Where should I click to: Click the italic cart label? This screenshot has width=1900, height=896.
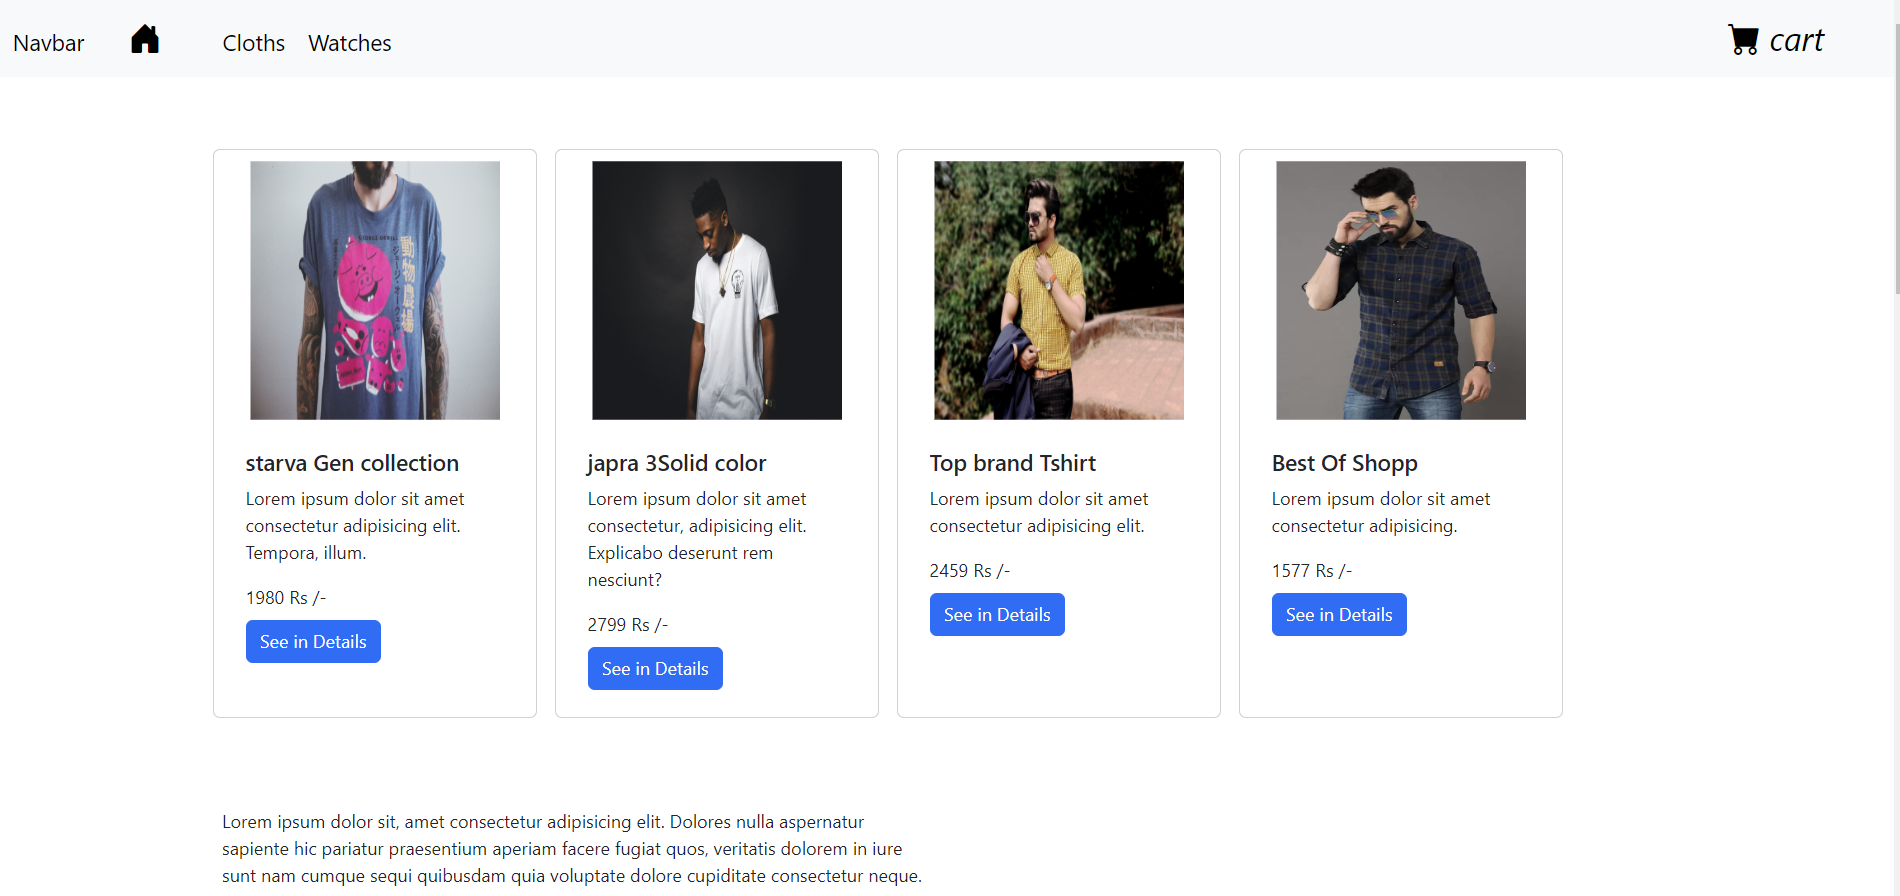tap(1796, 41)
